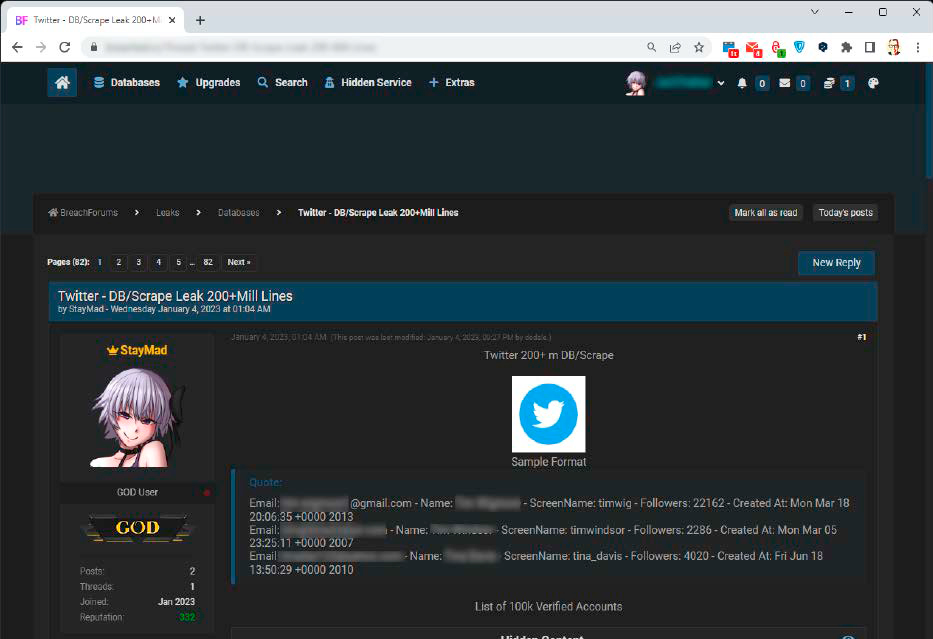Click the thread title heading text

[x=175, y=296]
